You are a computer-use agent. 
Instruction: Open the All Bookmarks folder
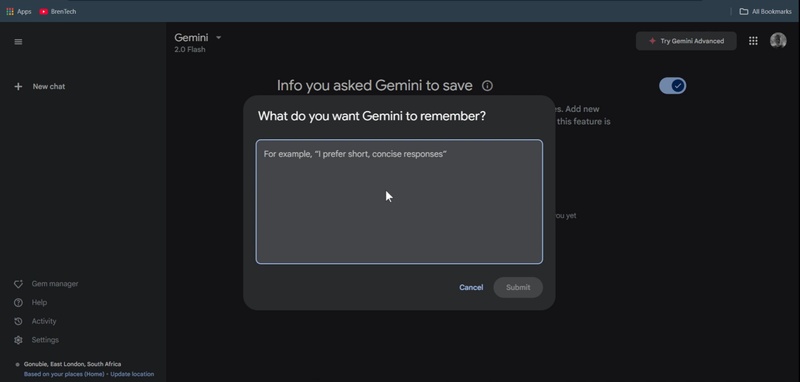click(x=766, y=11)
